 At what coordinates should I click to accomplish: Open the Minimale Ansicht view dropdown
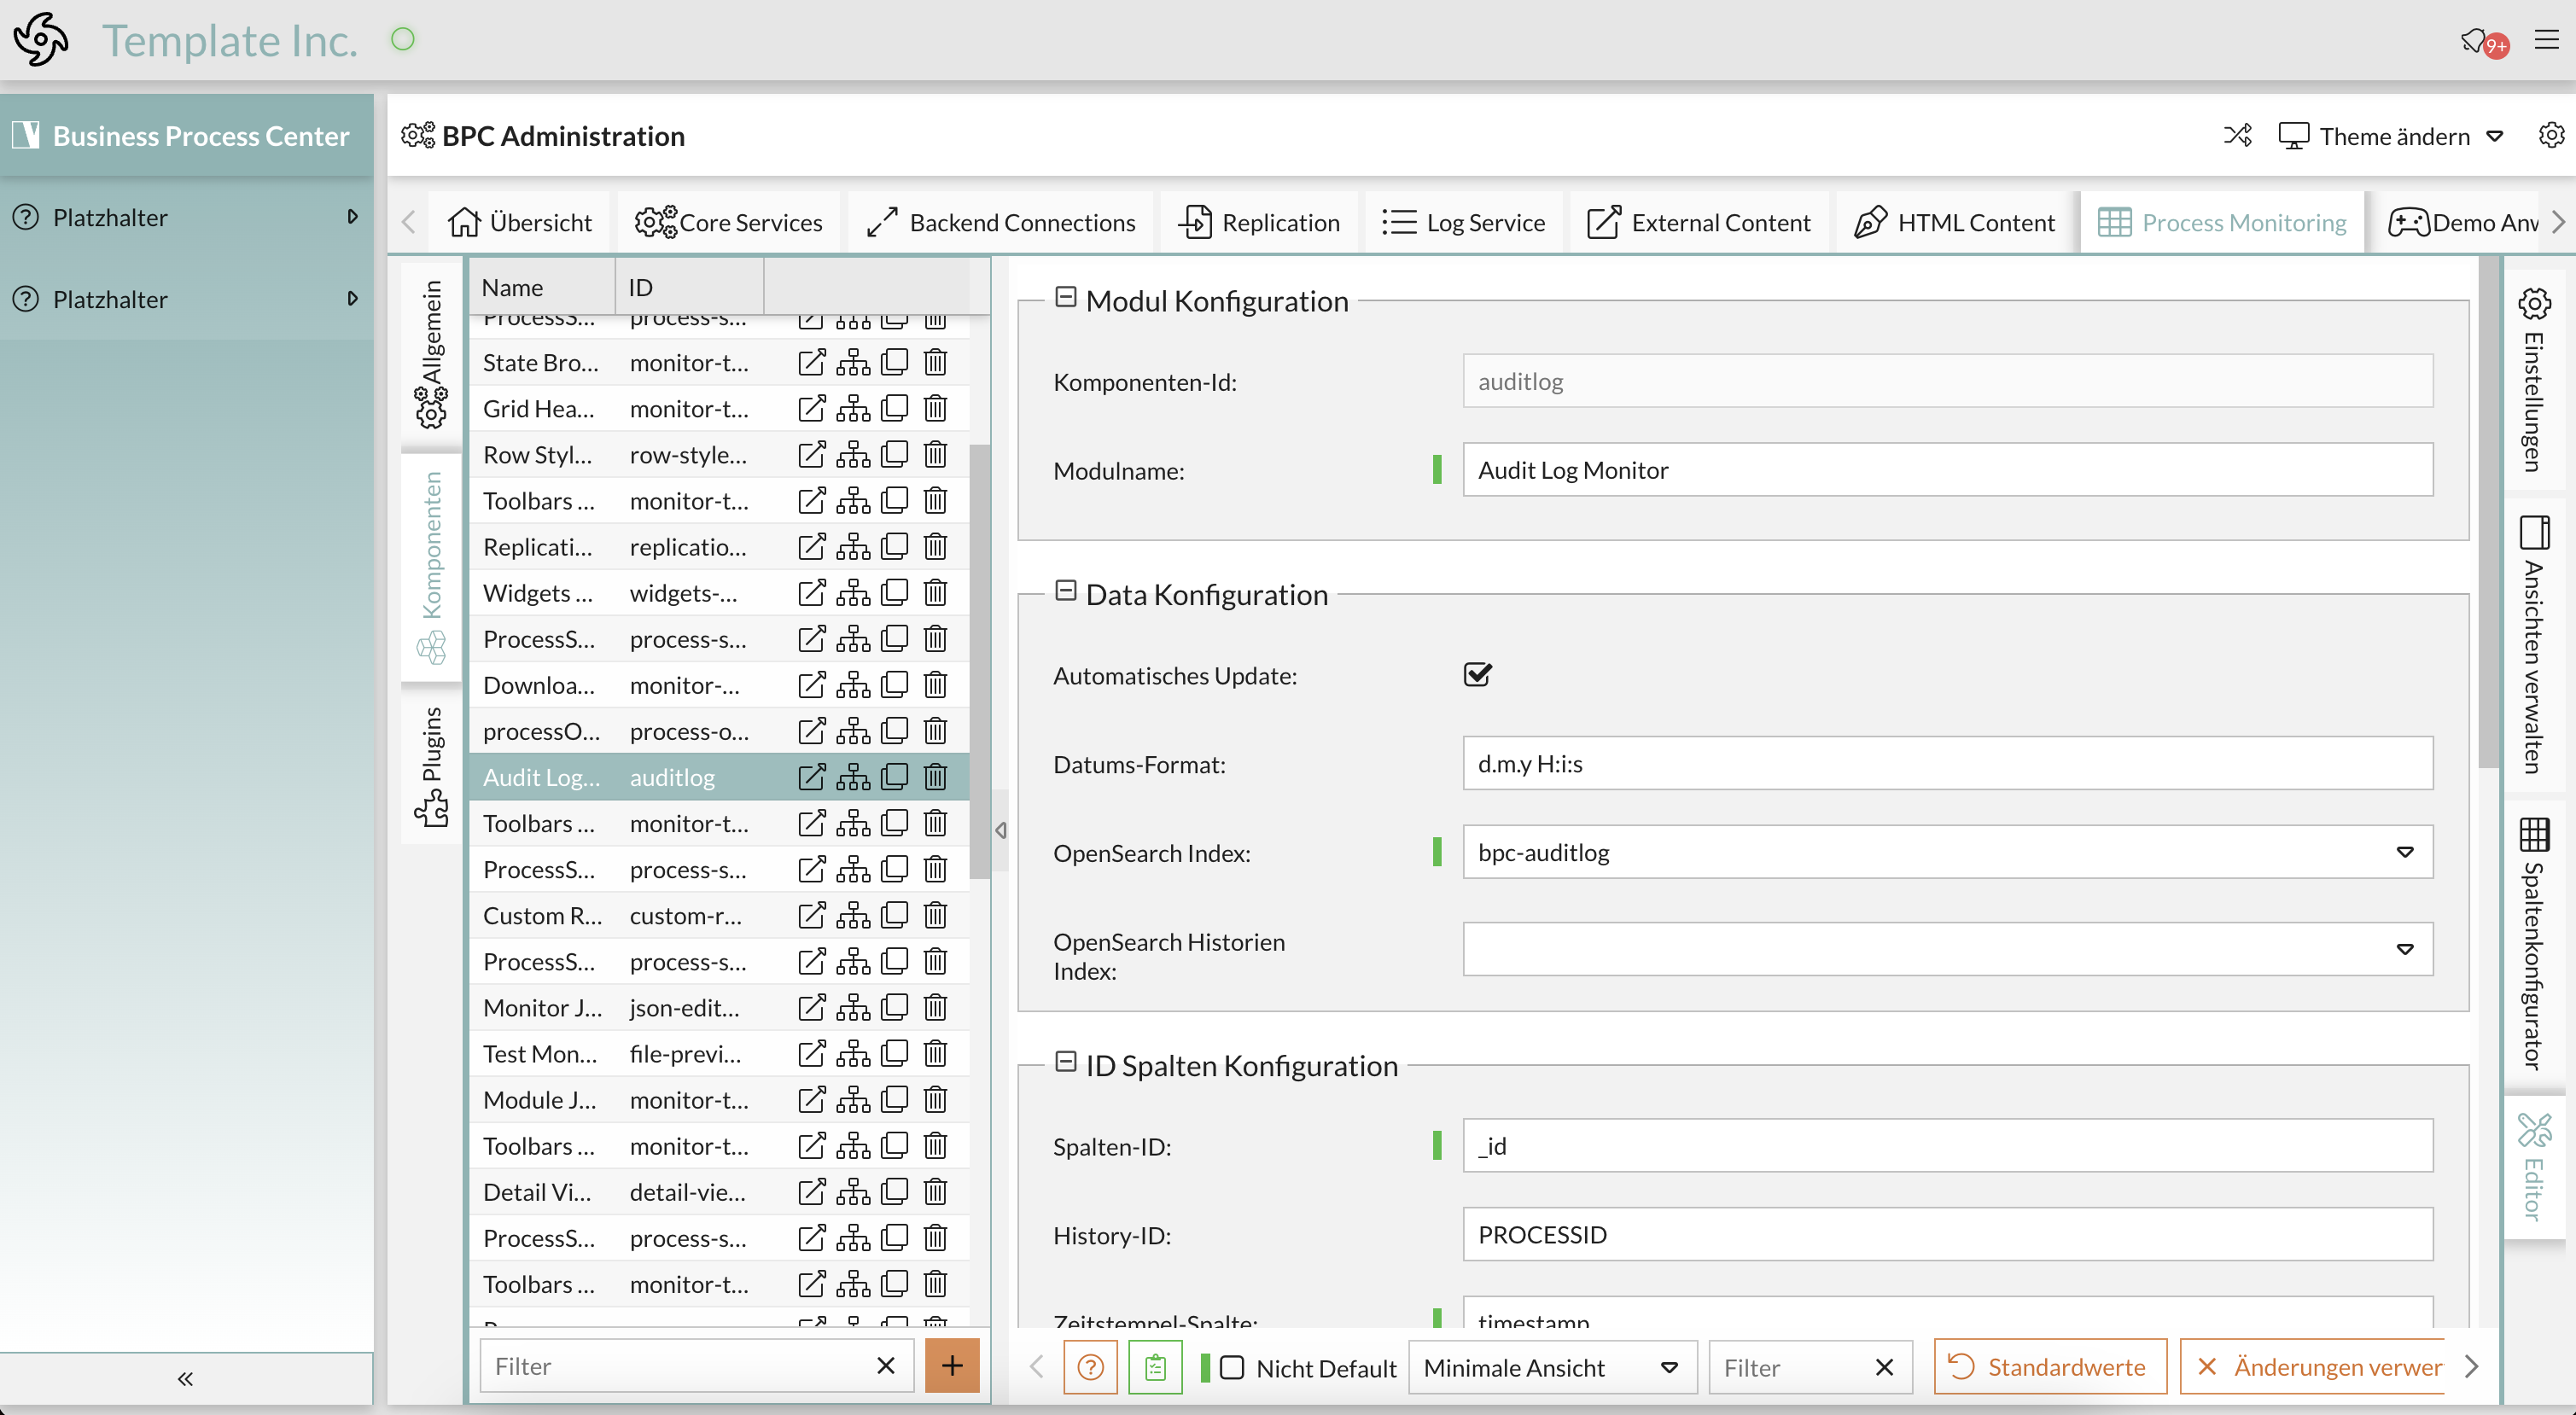pos(1551,1367)
